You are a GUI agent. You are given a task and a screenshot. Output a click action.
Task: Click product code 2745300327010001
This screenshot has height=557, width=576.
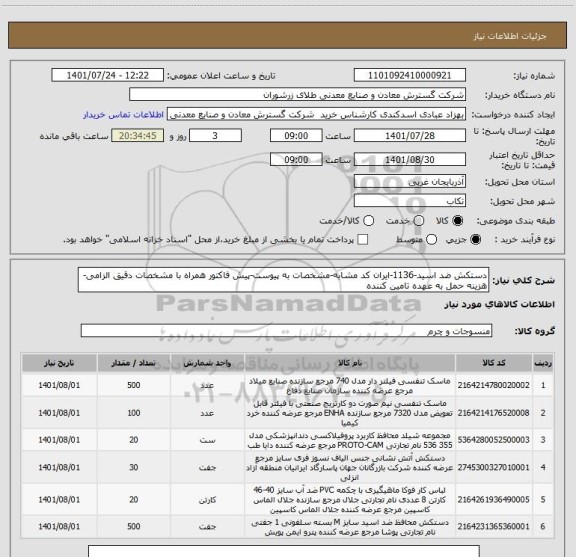494,467
